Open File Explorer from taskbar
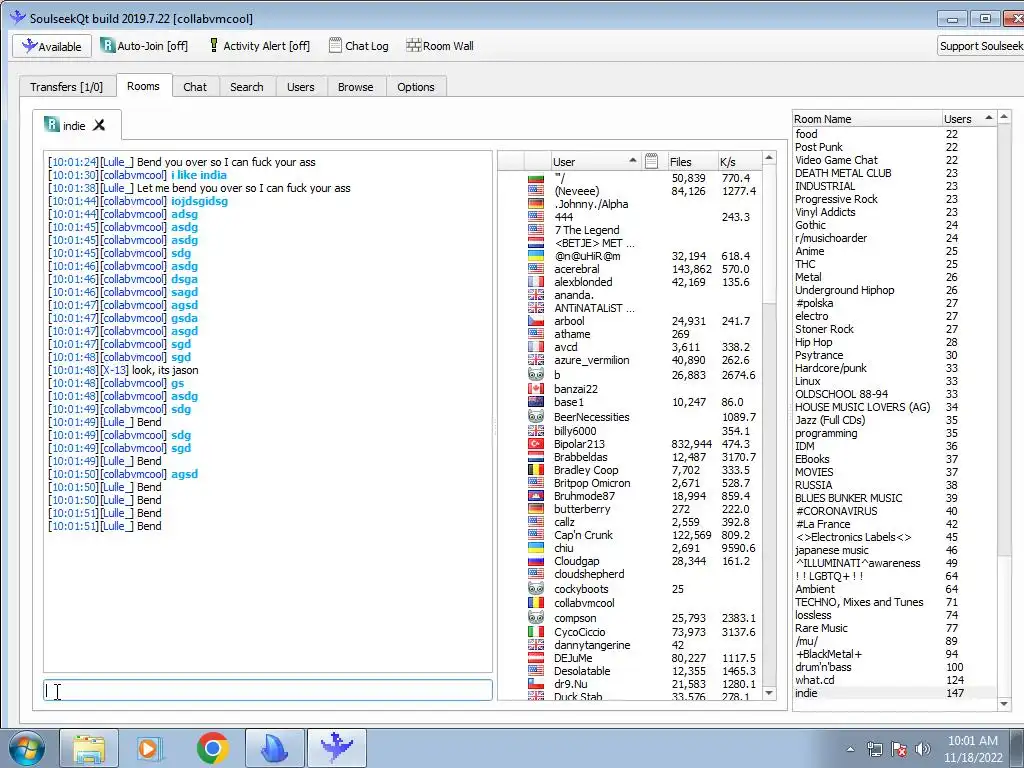Viewport: 1024px width, 768px height. pos(89,748)
